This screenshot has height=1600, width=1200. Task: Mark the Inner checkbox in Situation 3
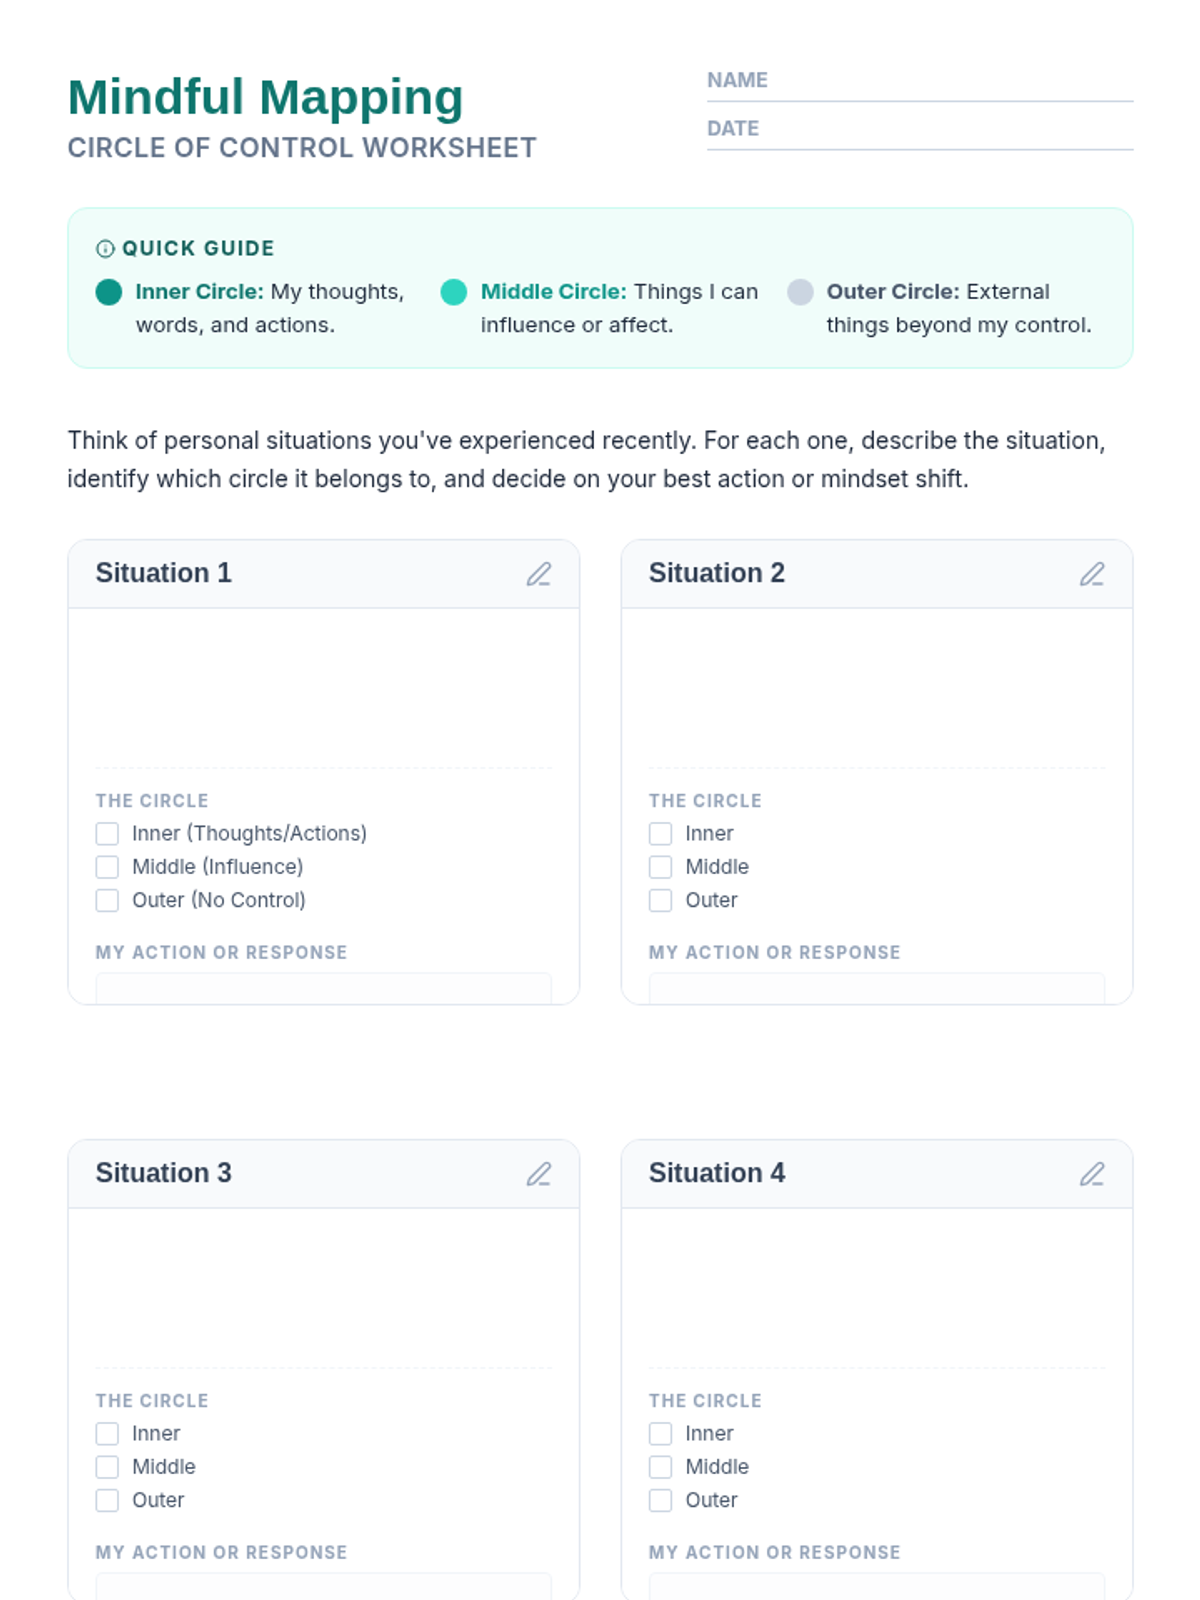pyautogui.click(x=107, y=1434)
